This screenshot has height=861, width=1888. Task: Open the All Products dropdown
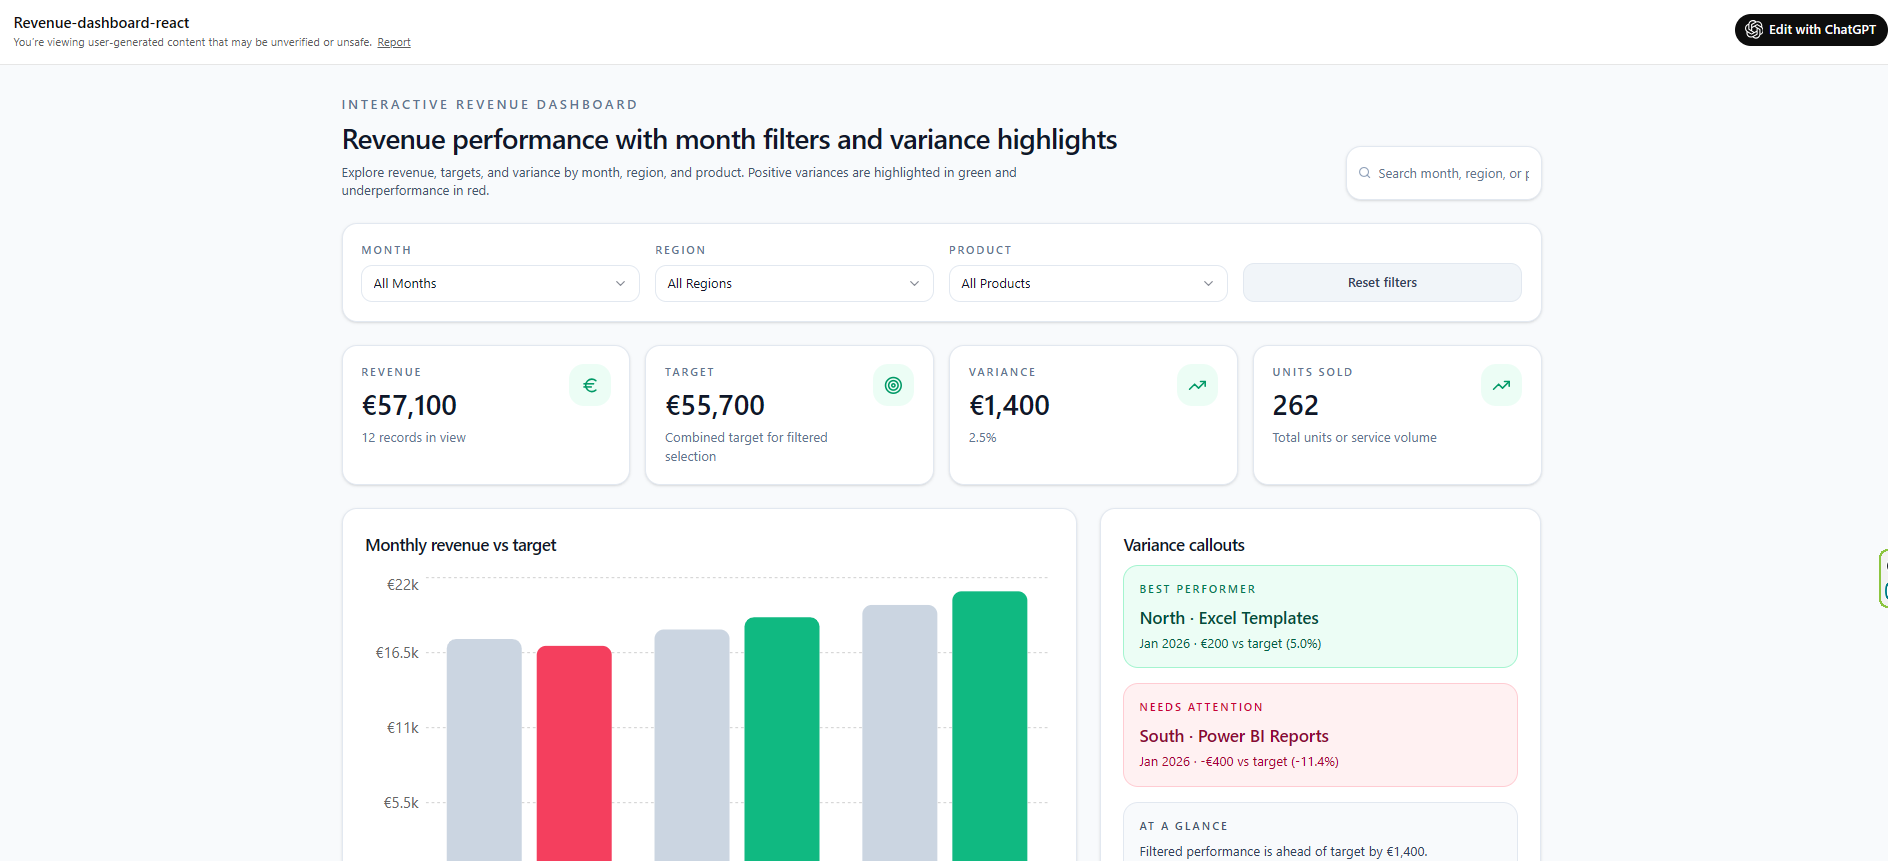pos(1088,283)
